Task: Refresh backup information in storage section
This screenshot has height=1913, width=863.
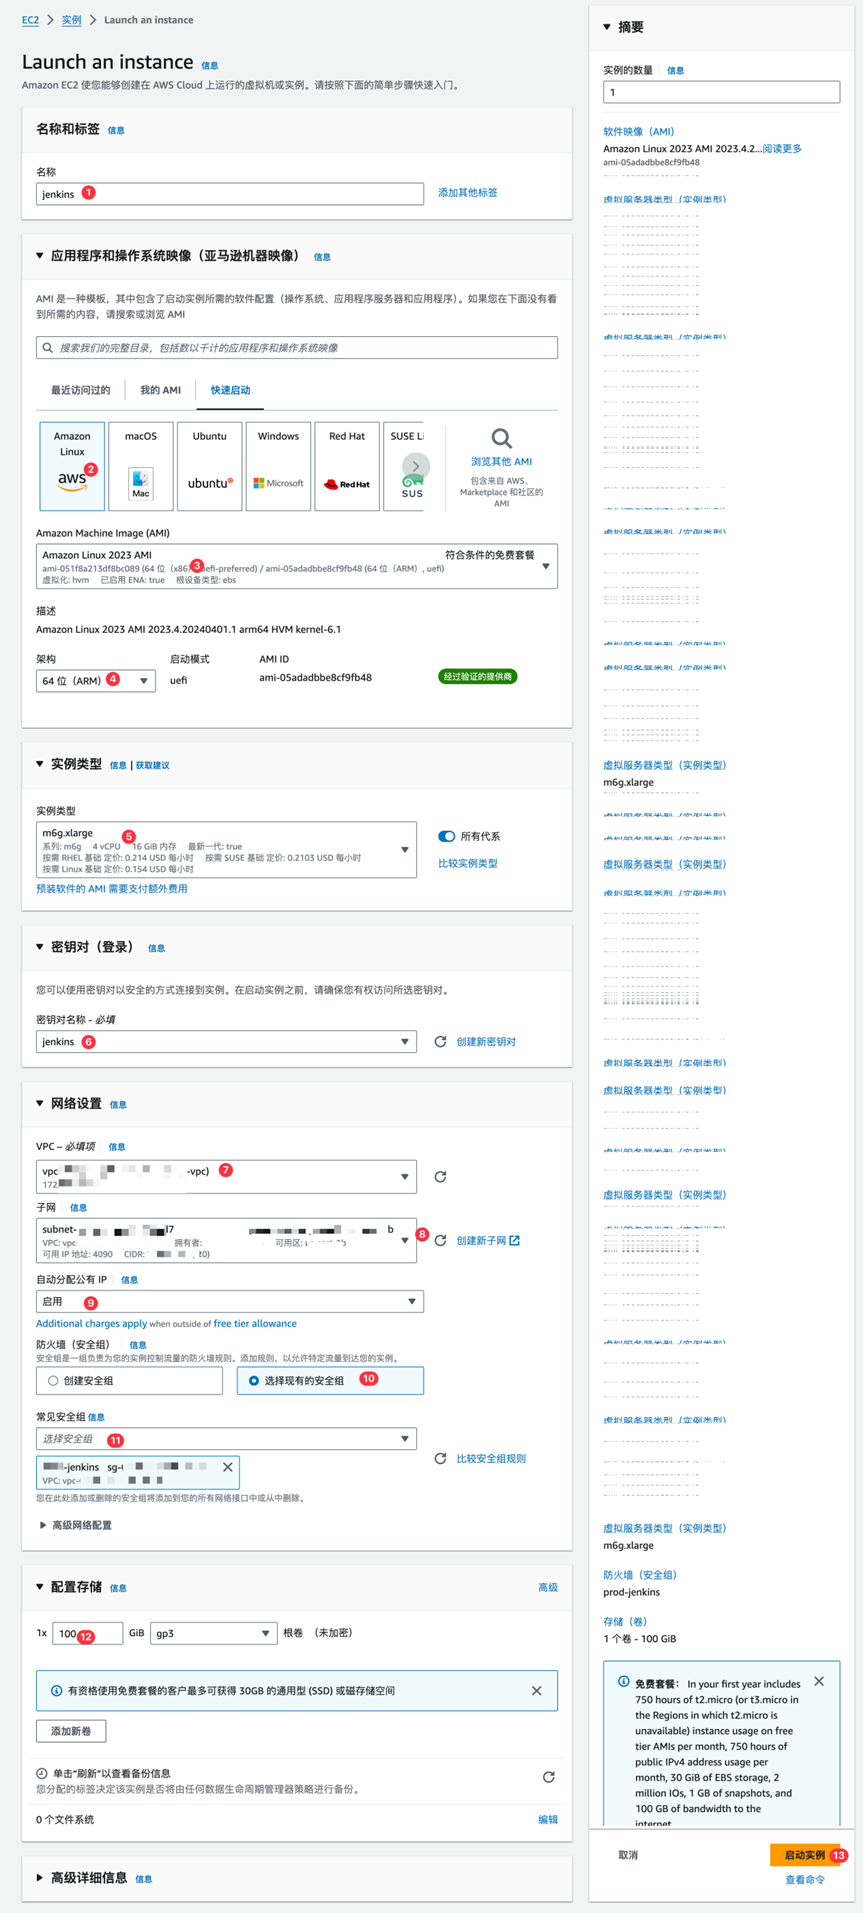Action: [x=548, y=1777]
